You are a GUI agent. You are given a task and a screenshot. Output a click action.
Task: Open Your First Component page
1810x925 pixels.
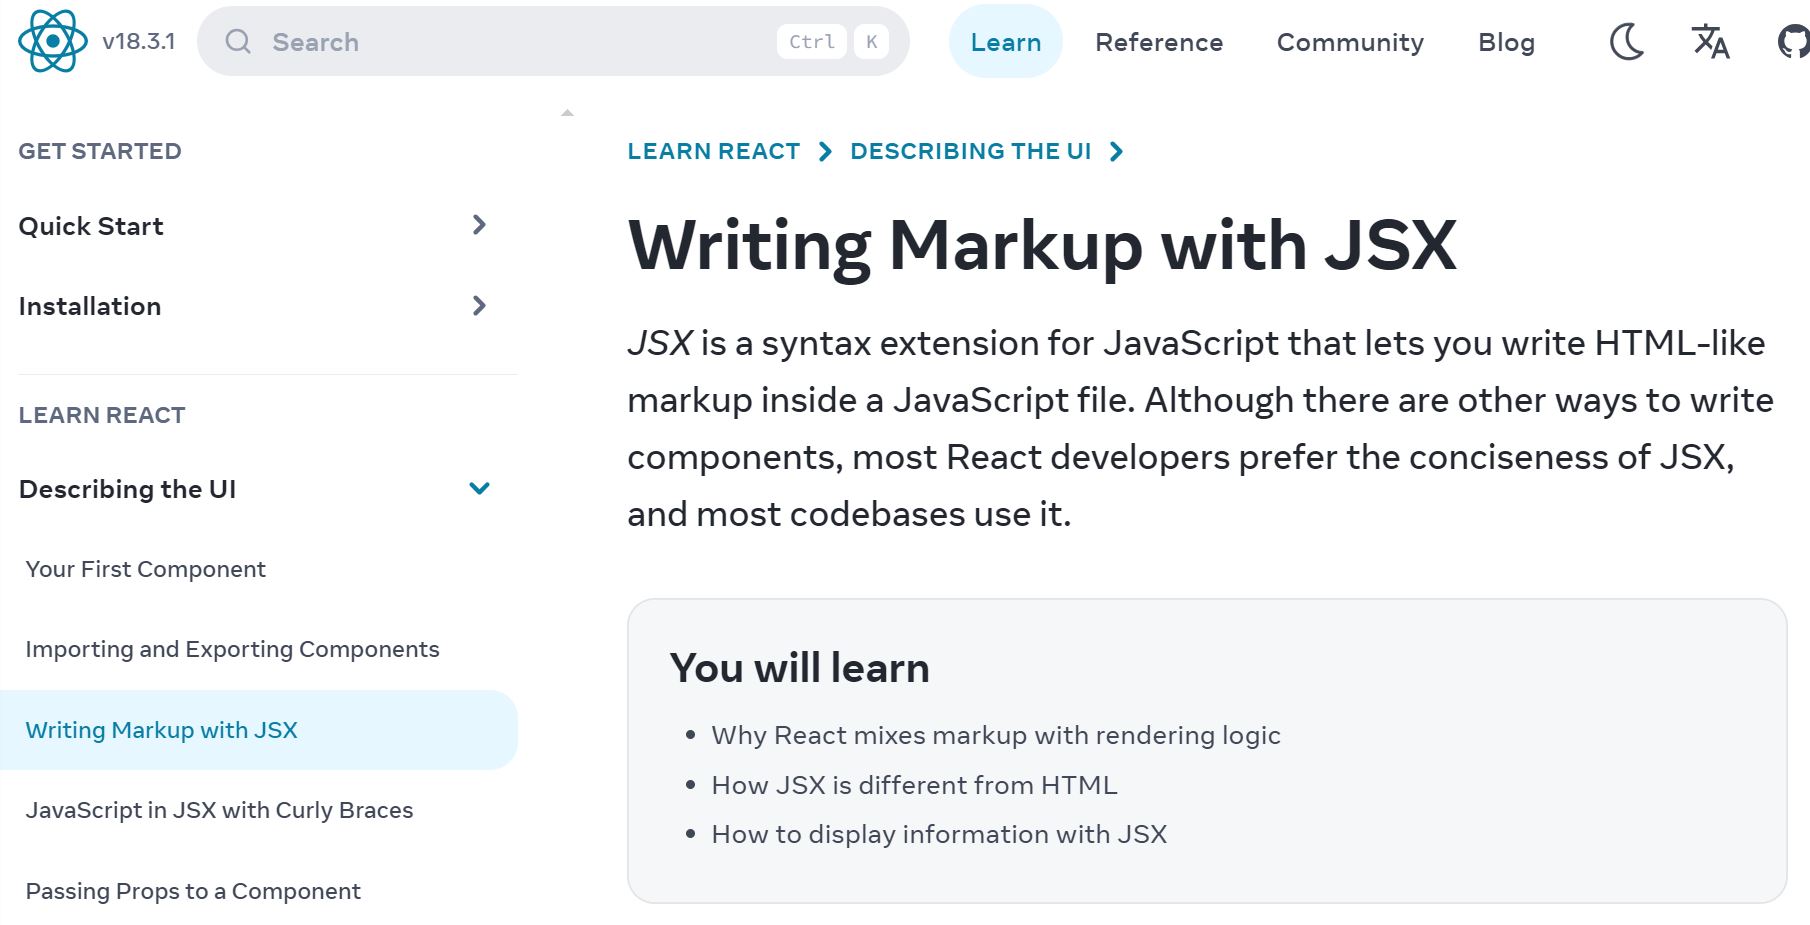click(x=145, y=569)
